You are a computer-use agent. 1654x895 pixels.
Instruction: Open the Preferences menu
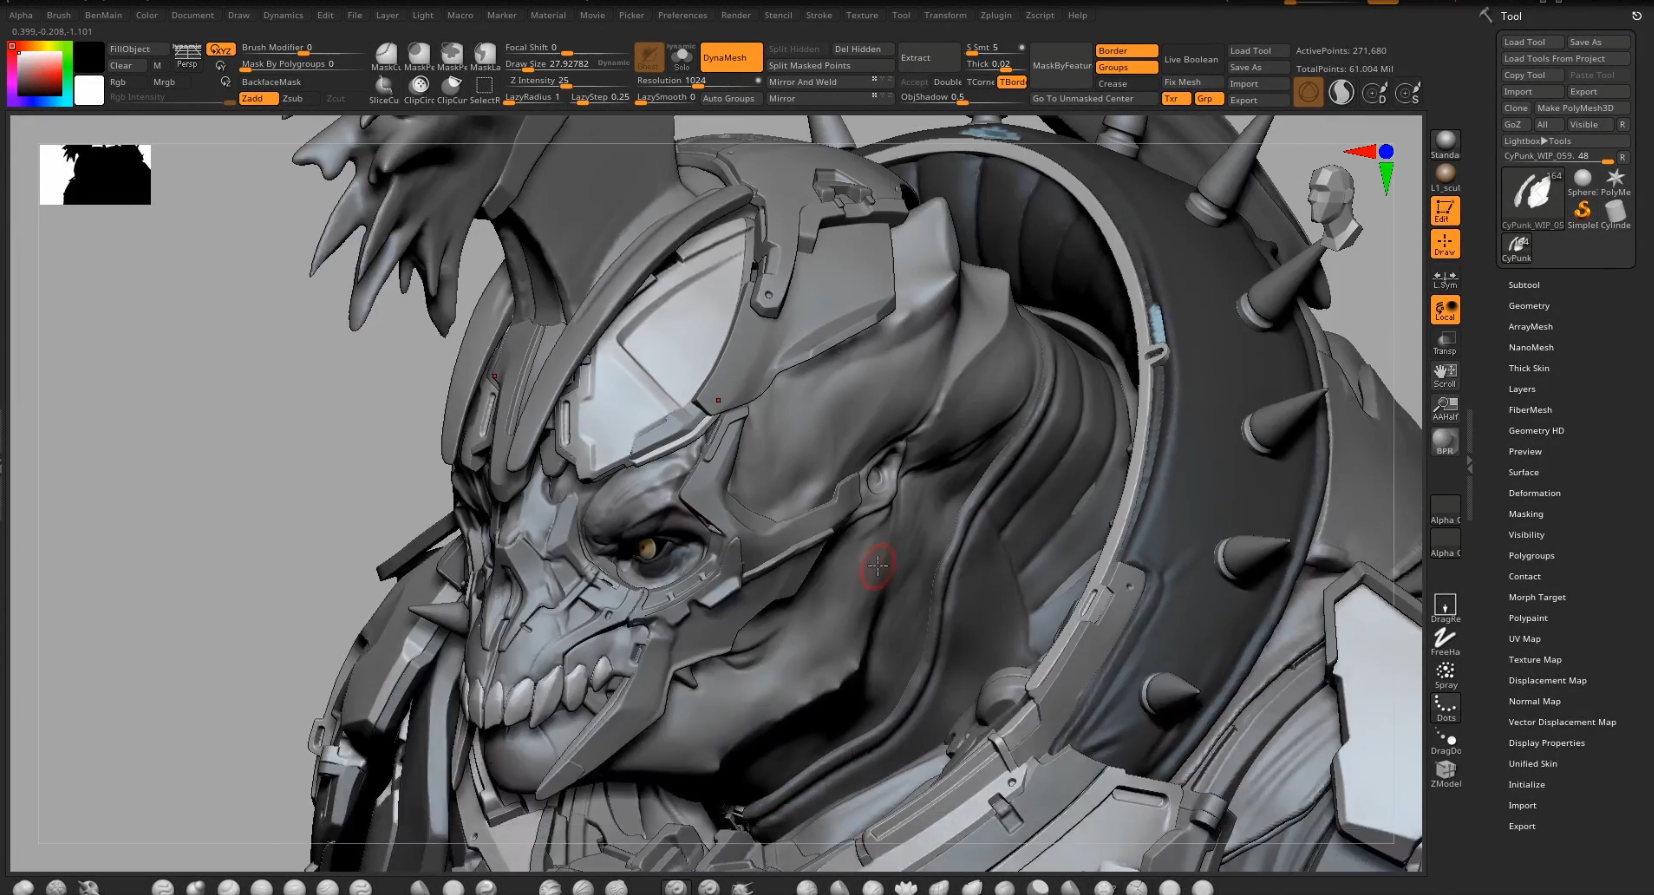click(683, 15)
